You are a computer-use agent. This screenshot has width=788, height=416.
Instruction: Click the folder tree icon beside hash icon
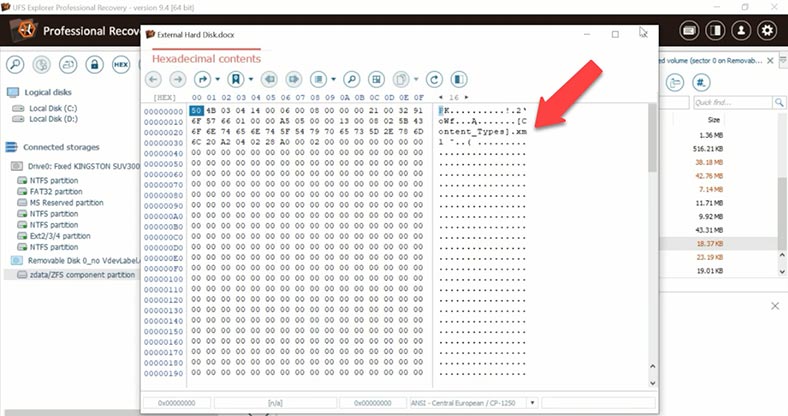pos(675,82)
